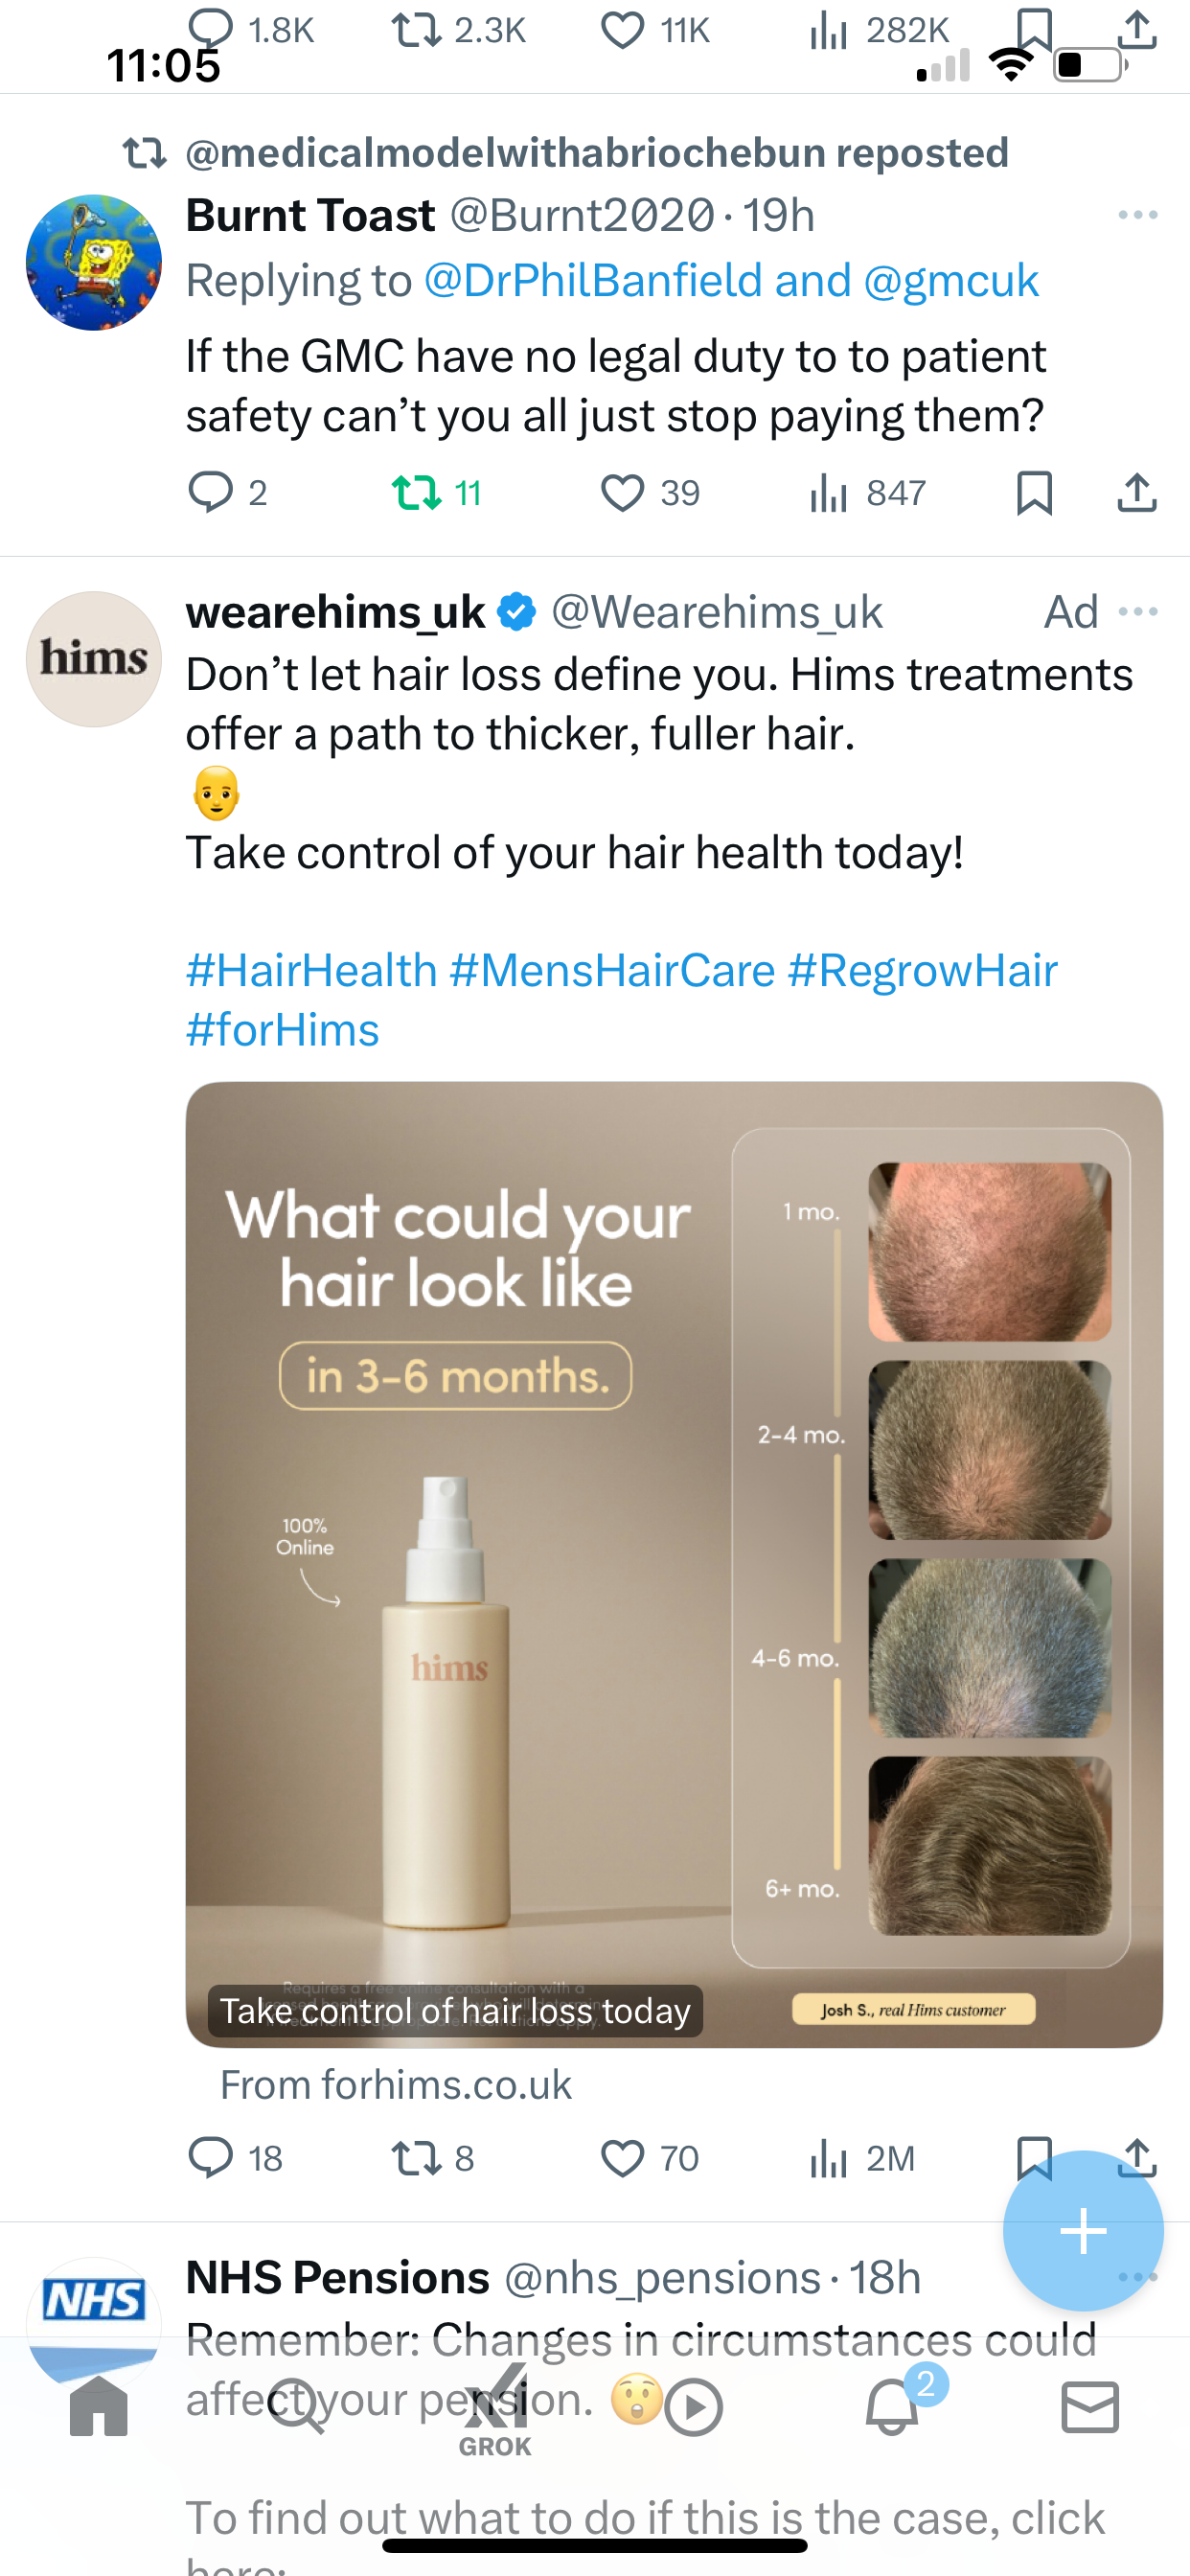
Task: Open the Grok tab
Action: pyautogui.click(x=495, y=2410)
